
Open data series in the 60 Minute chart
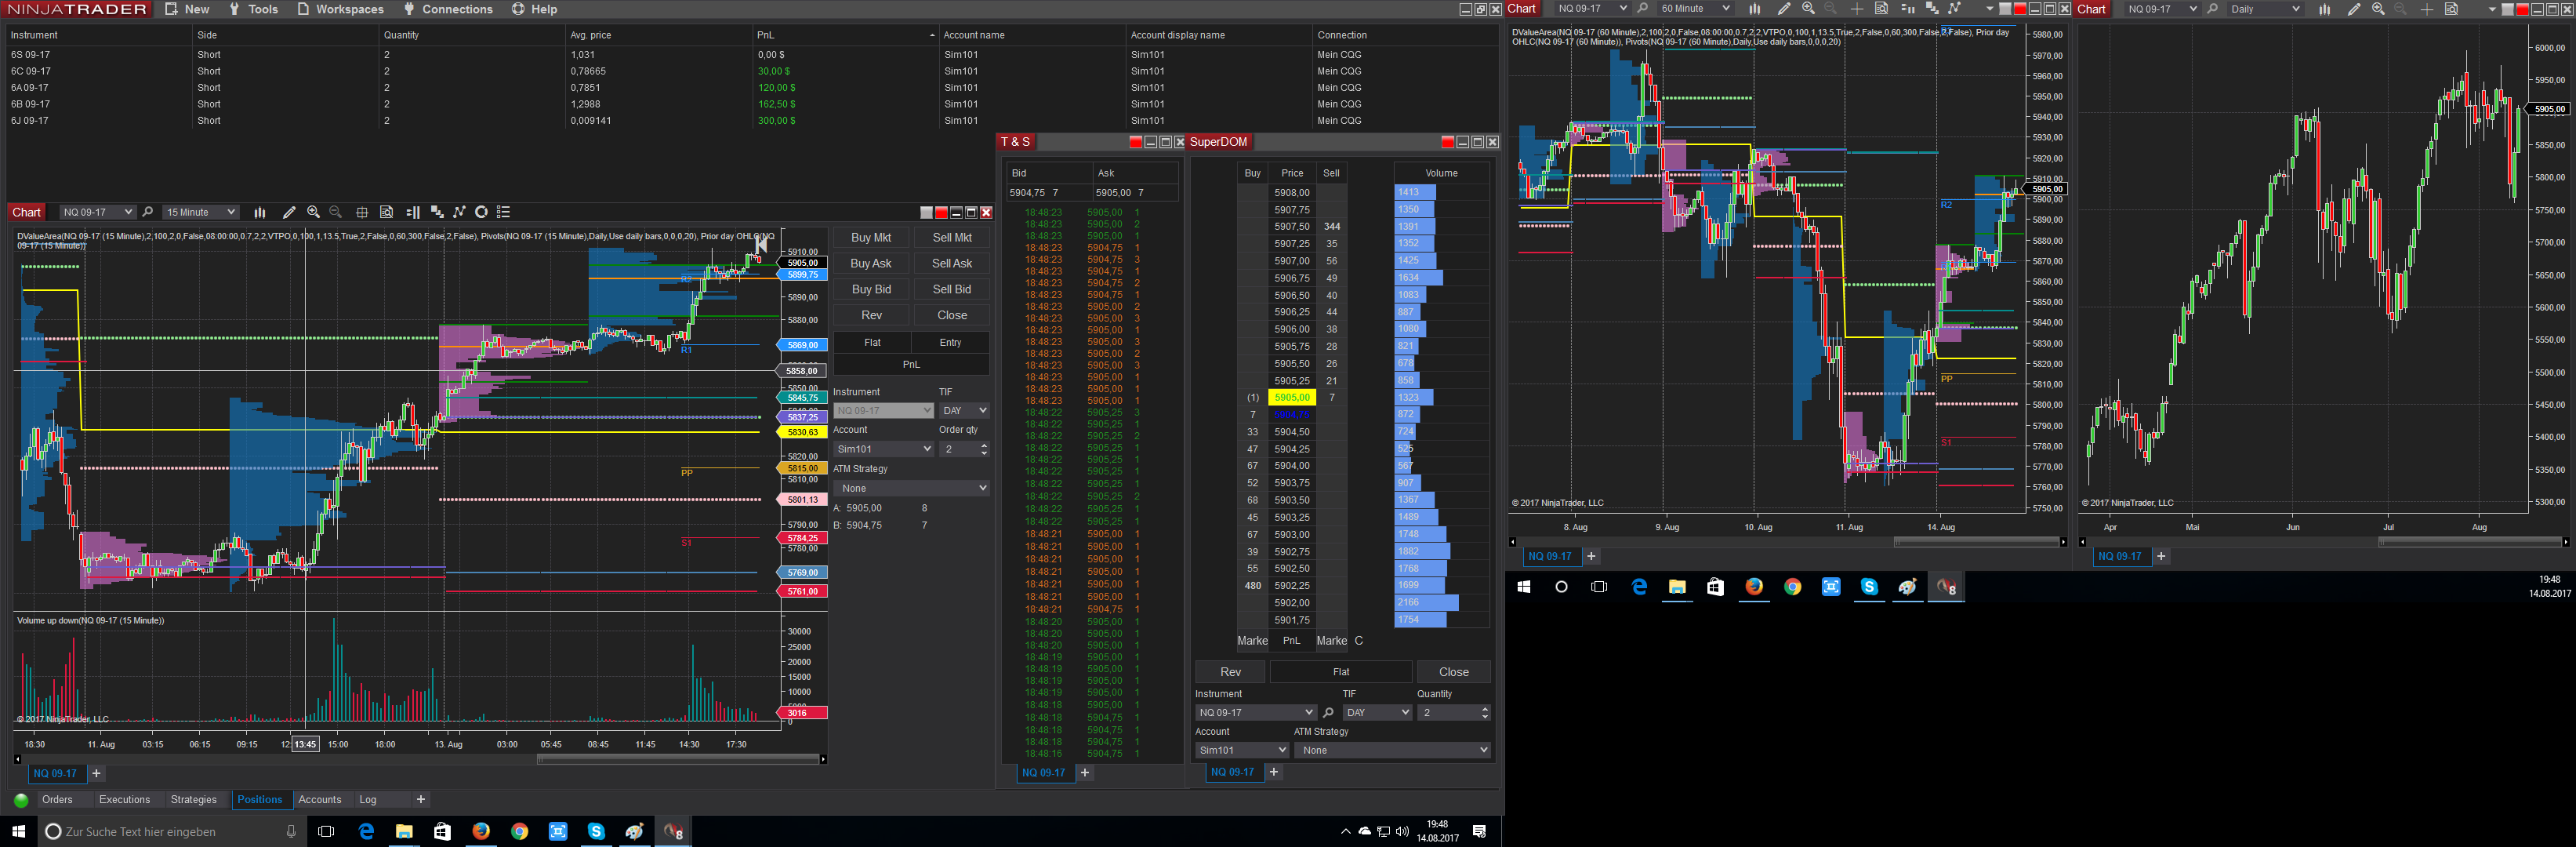point(1932,9)
